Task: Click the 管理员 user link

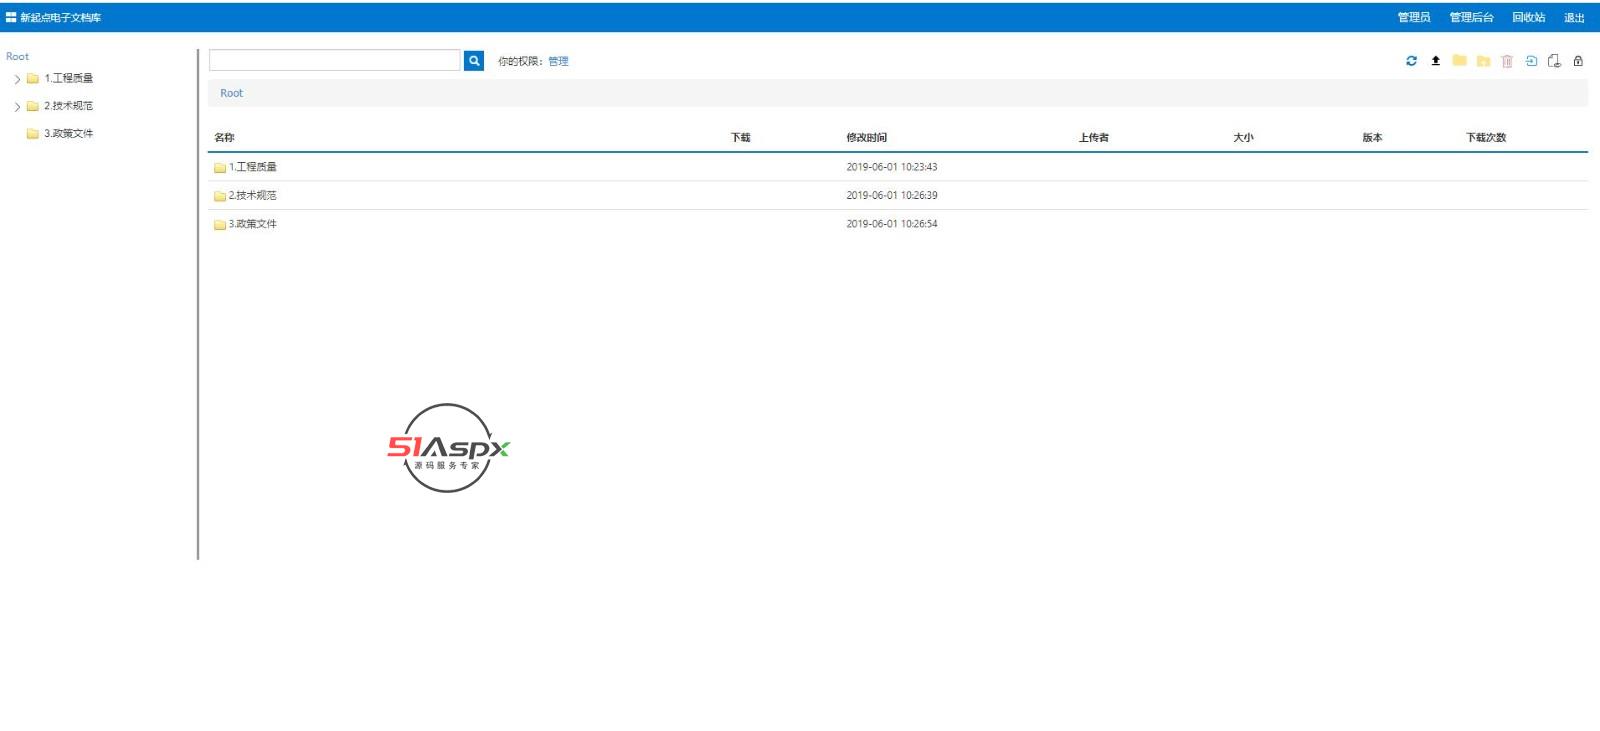Action: pos(1413,17)
